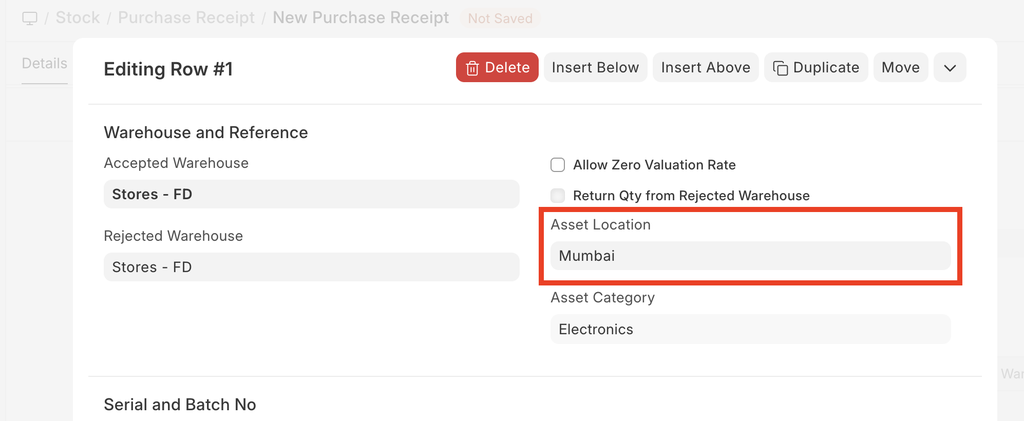Click the Insert Below button
This screenshot has width=1024, height=421.
(595, 67)
